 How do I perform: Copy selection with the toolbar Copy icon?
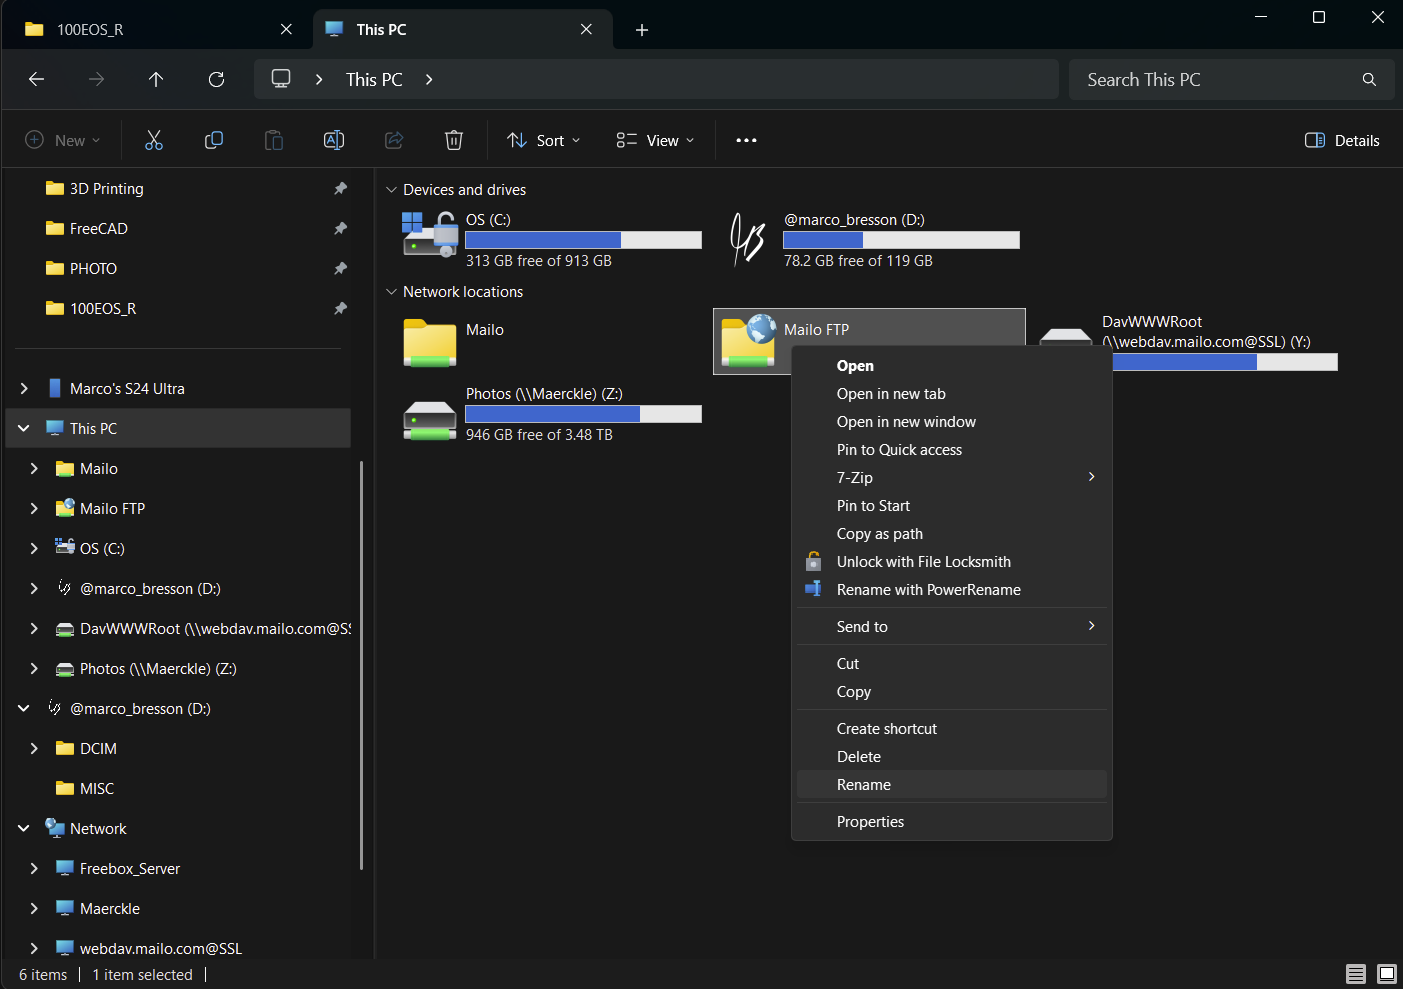point(214,140)
